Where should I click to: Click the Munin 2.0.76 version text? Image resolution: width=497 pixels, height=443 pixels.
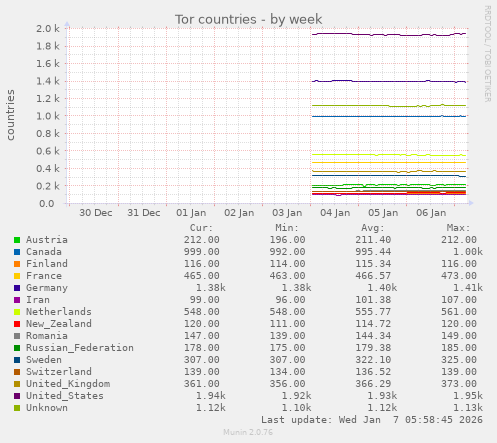pyautogui.click(x=248, y=432)
